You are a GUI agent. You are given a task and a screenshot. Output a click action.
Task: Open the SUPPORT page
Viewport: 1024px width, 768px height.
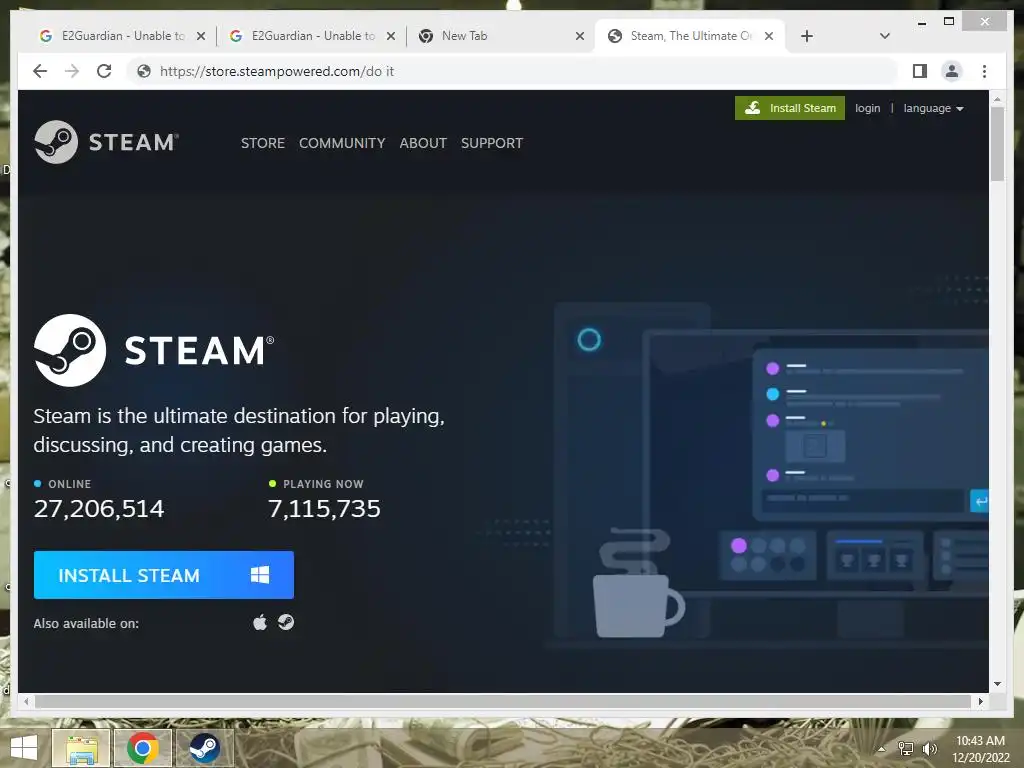492,143
